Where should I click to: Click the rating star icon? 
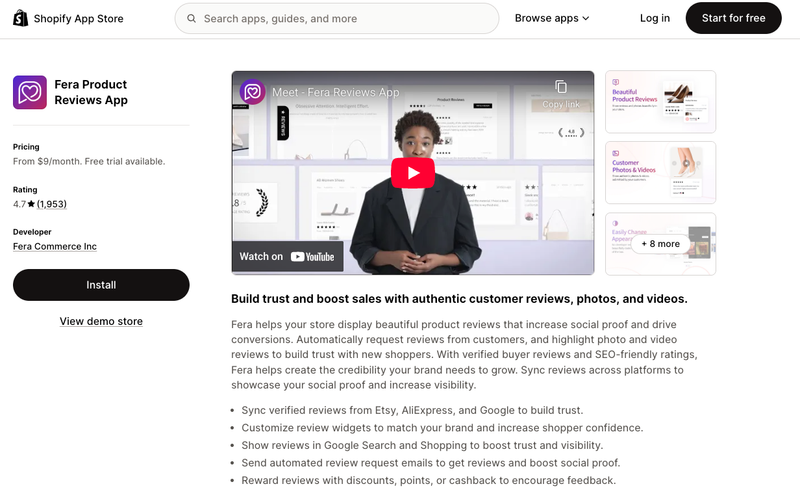point(31,204)
